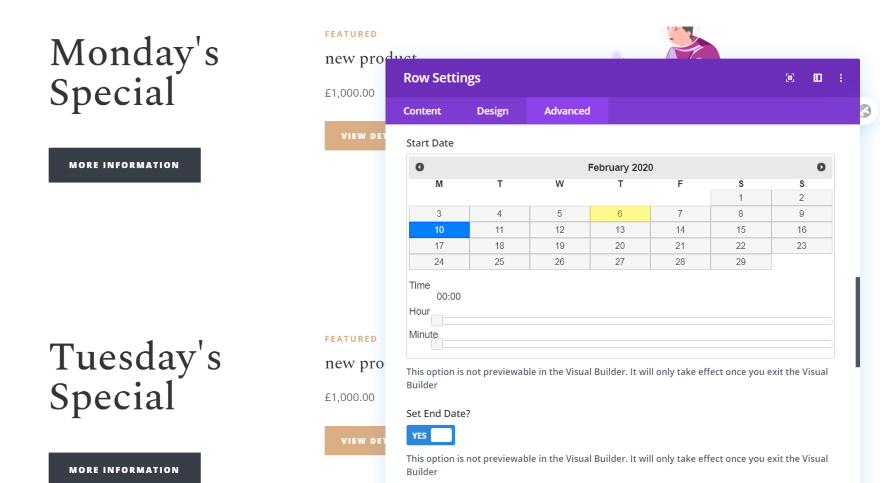Select February 14 on the calendar
880x483 pixels.
click(680, 230)
